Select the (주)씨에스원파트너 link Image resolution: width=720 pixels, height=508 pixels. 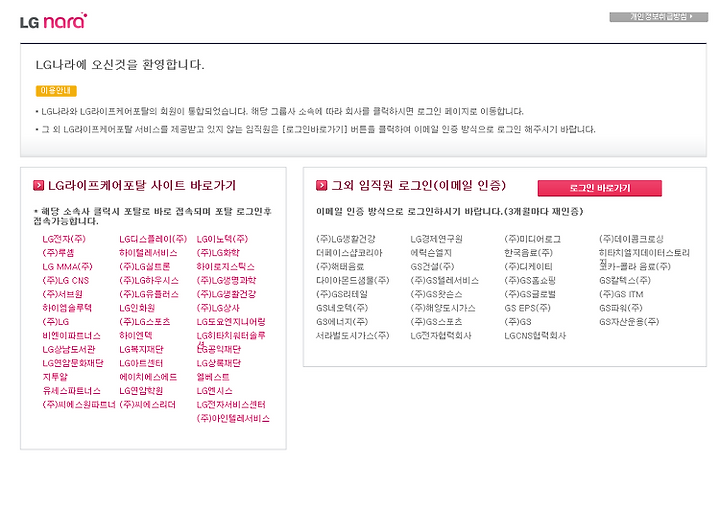pos(79,405)
